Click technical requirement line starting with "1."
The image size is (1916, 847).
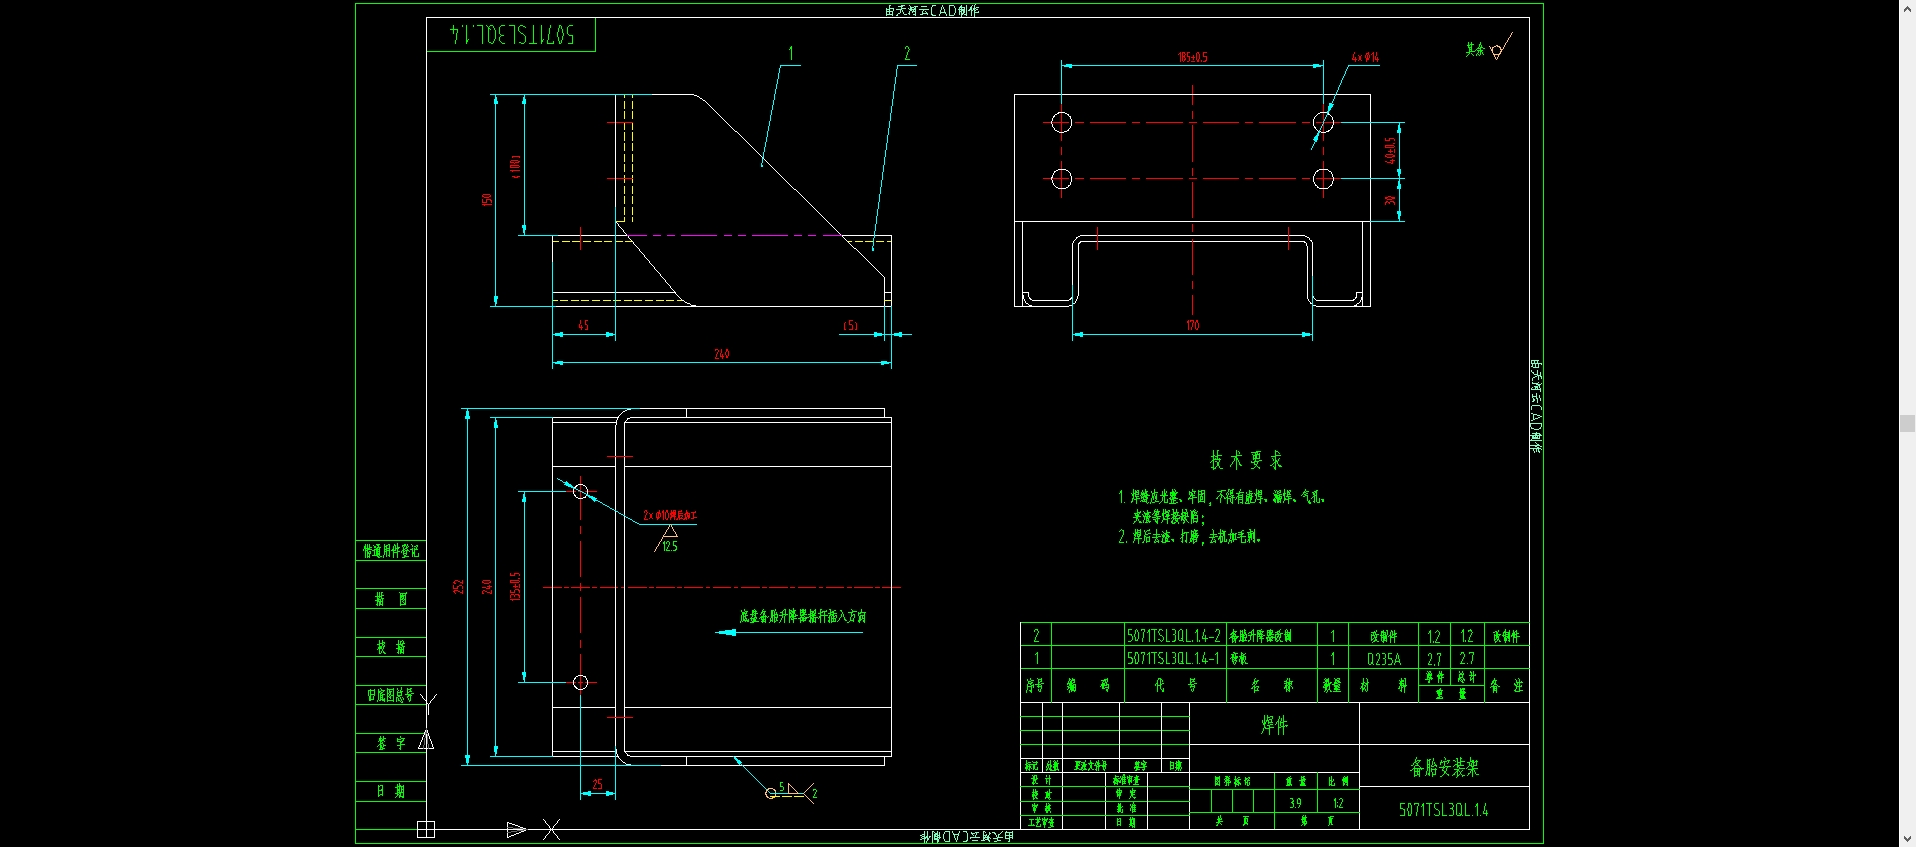(1221, 496)
